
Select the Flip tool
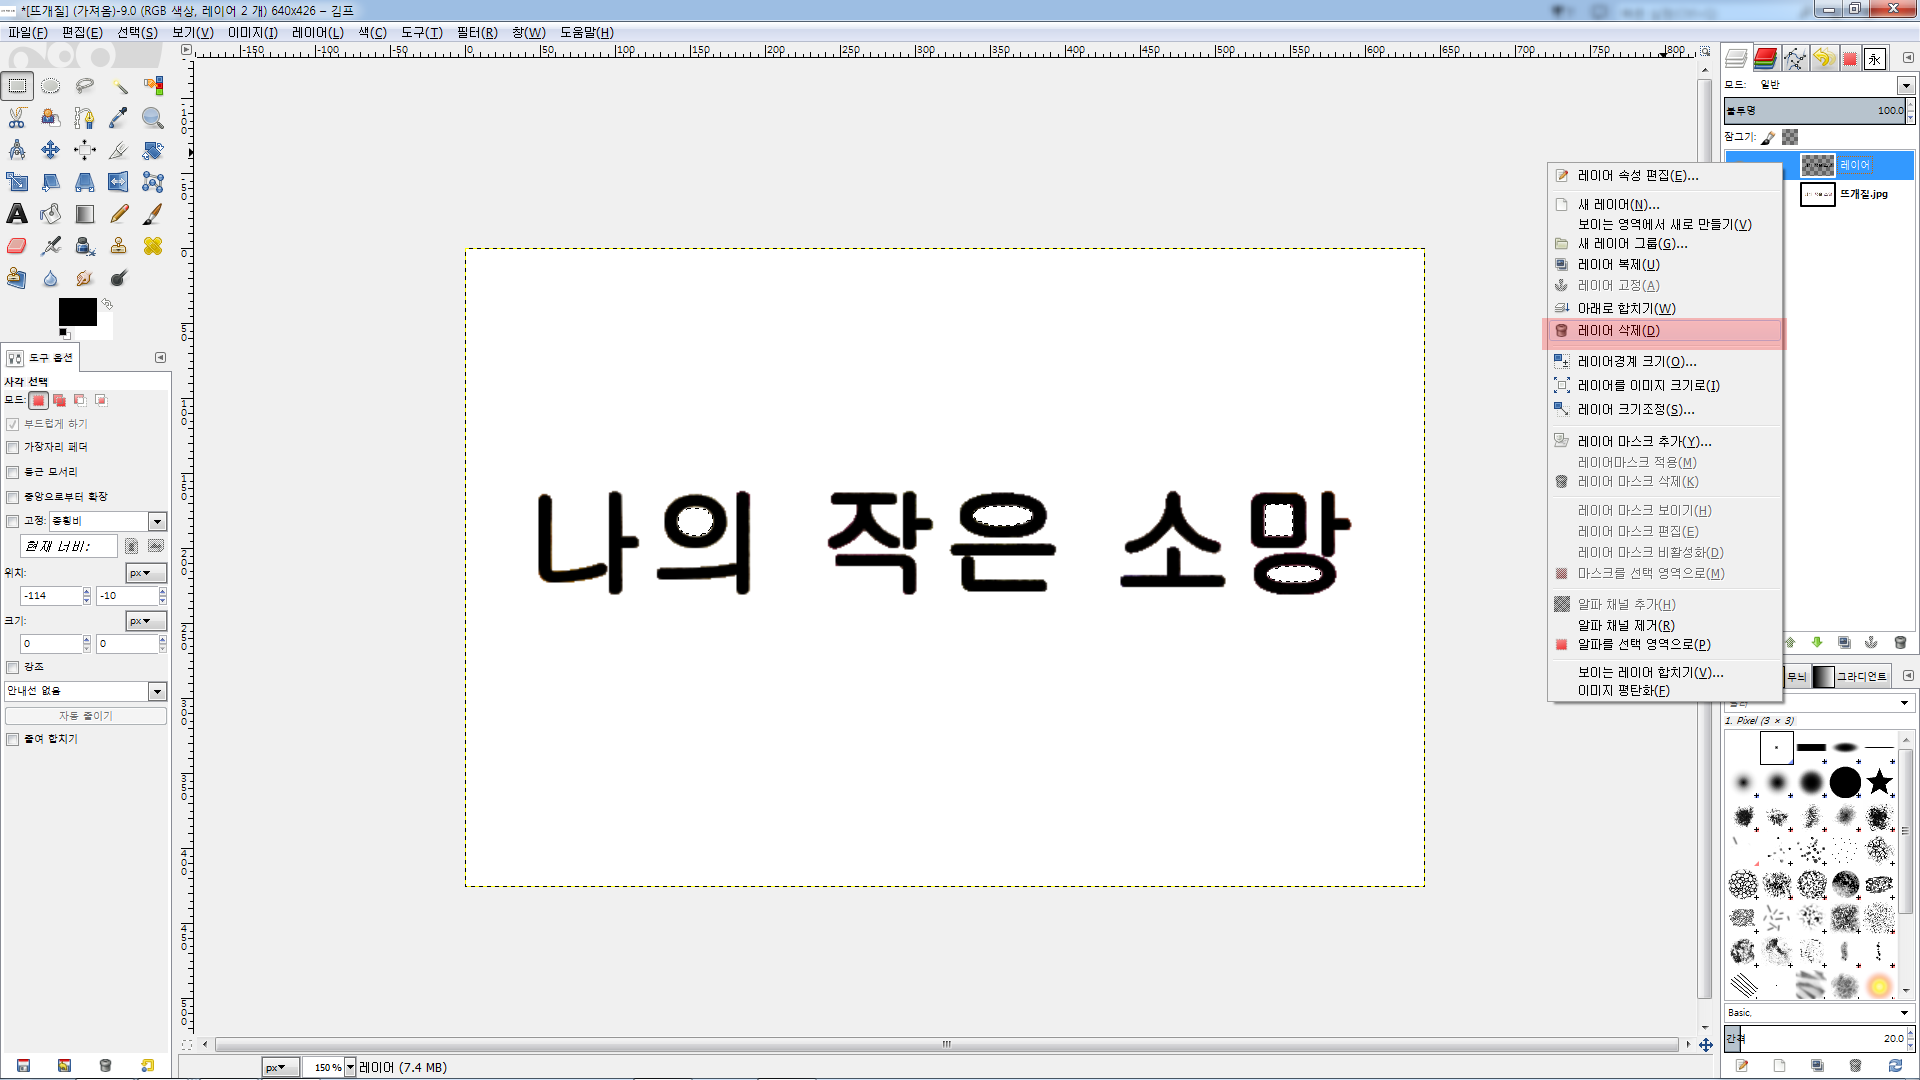119,182
